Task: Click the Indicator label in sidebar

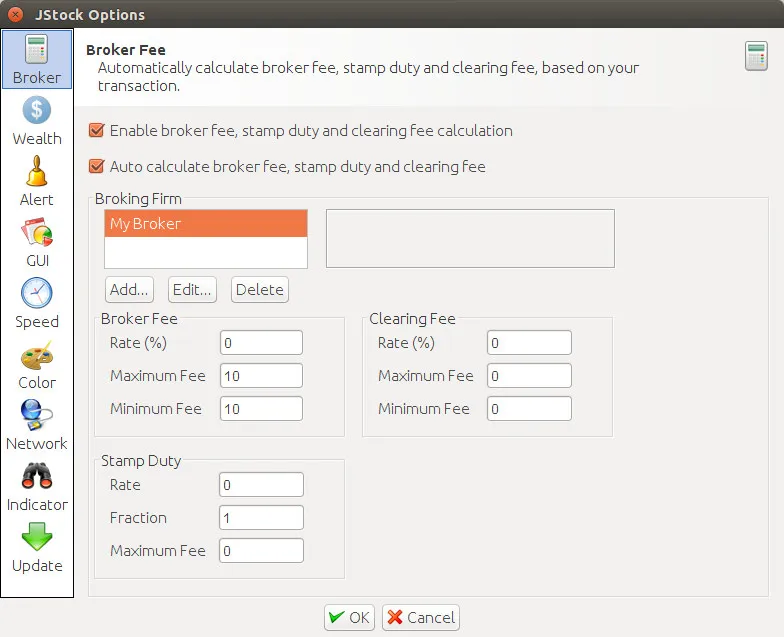Action: [x=37, y=504]
